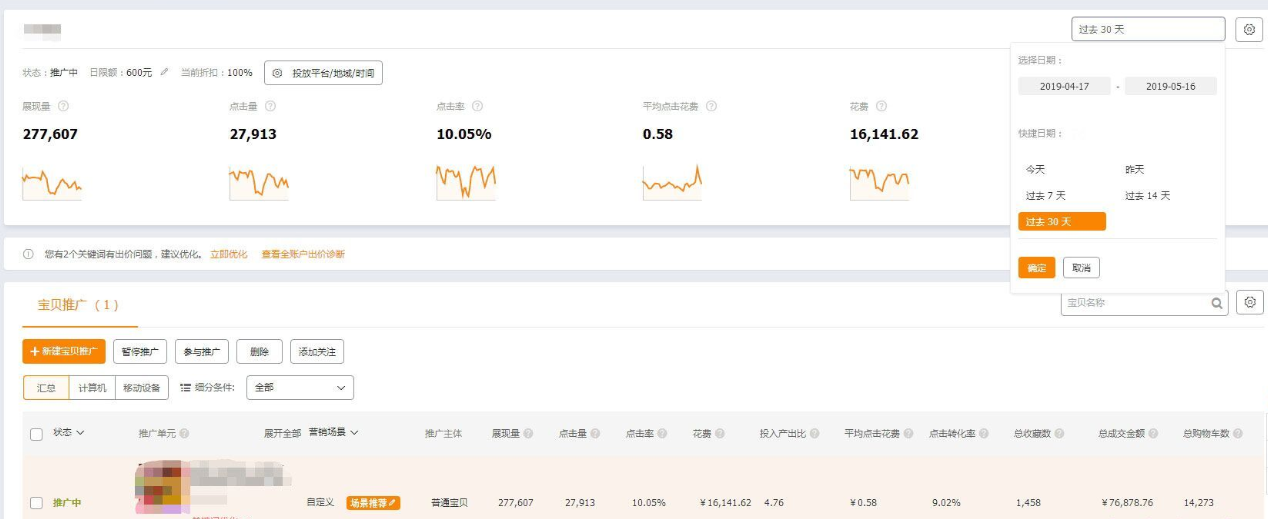Screen dimensions: 1268x519
Task: Click help icon in 总购物车数 column header
Action: 1237,433
